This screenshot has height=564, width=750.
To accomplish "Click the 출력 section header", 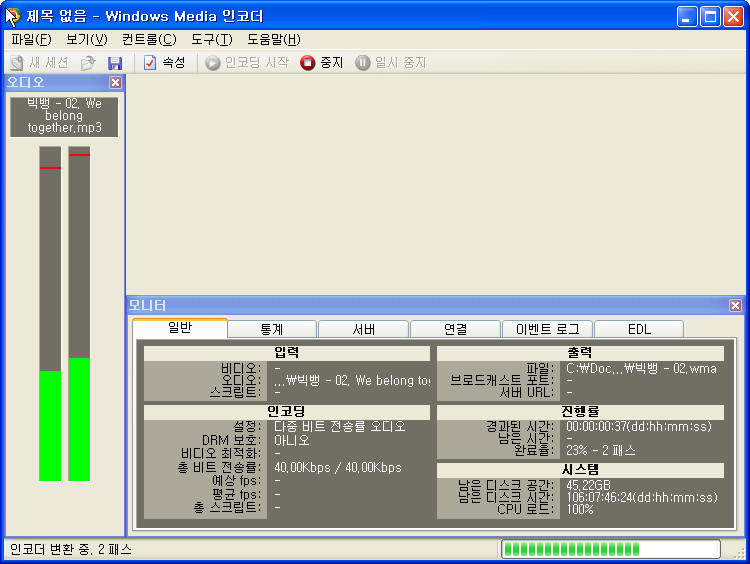I will point(580,353).
